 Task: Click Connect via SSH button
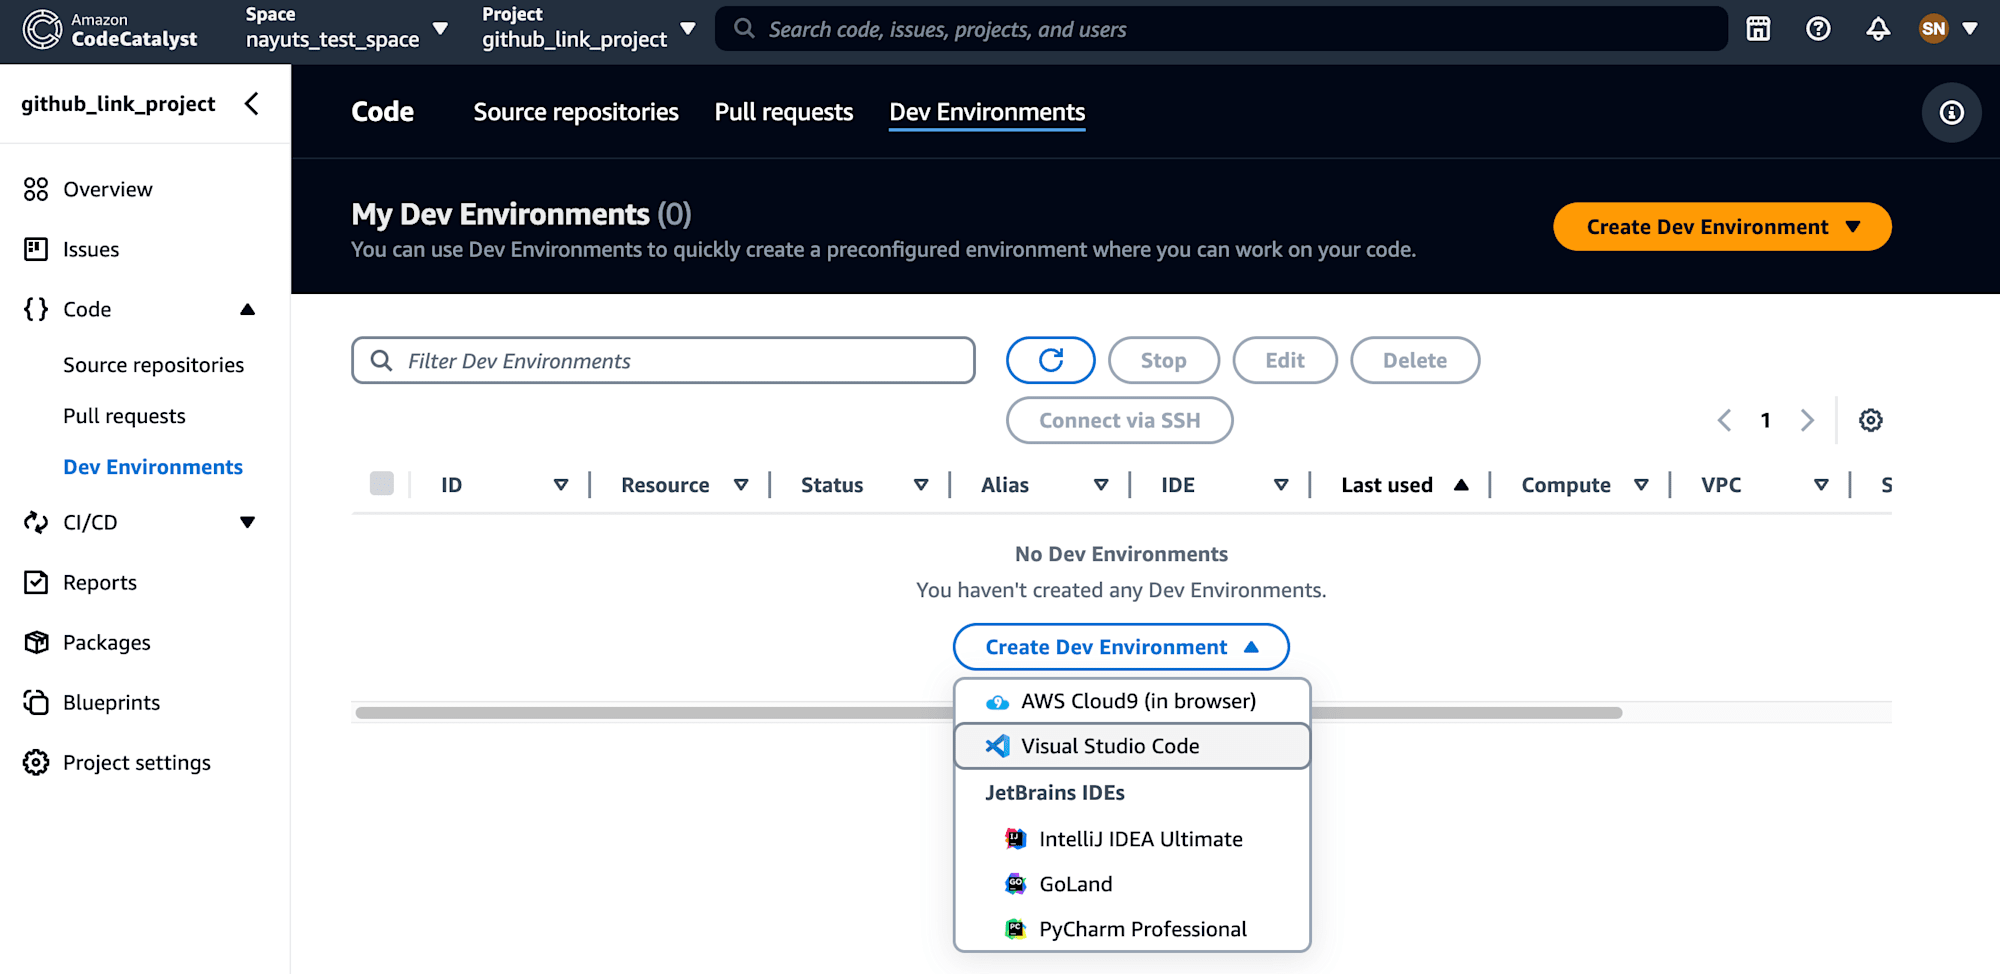click(1119, 420)
